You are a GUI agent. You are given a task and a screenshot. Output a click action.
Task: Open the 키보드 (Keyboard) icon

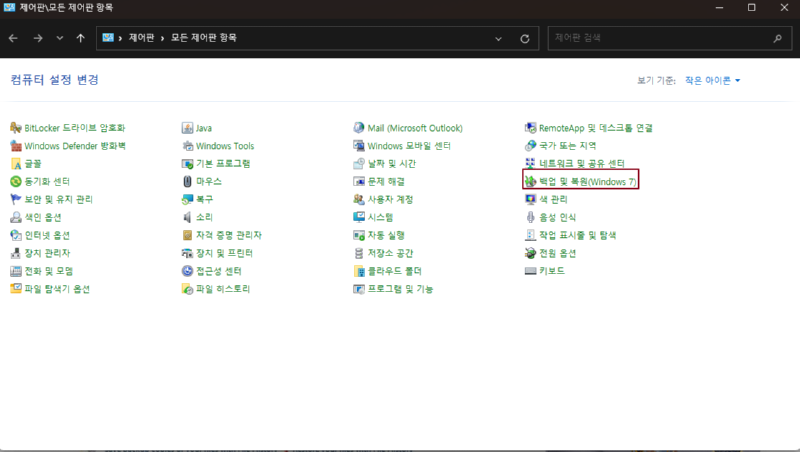(x=531, y=271)
